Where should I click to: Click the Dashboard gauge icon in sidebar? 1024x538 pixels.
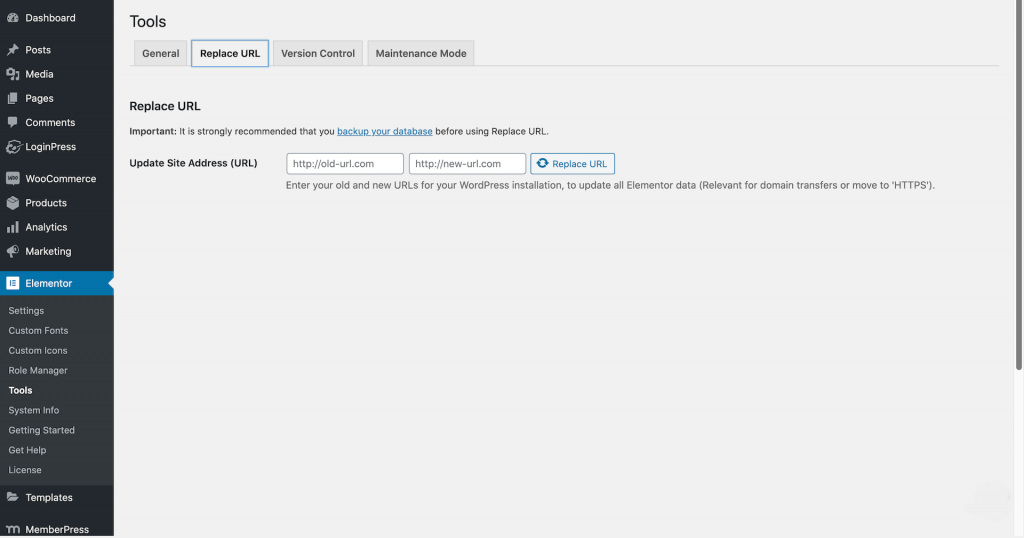pos(13,18)
